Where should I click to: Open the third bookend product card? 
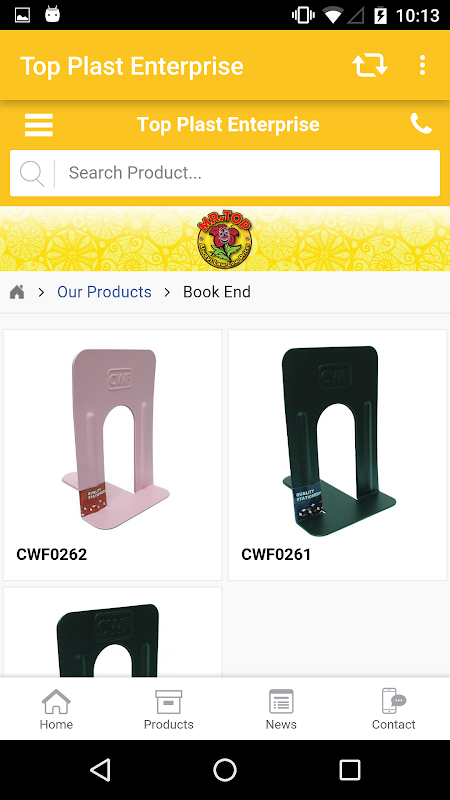[x=113, y=632]
